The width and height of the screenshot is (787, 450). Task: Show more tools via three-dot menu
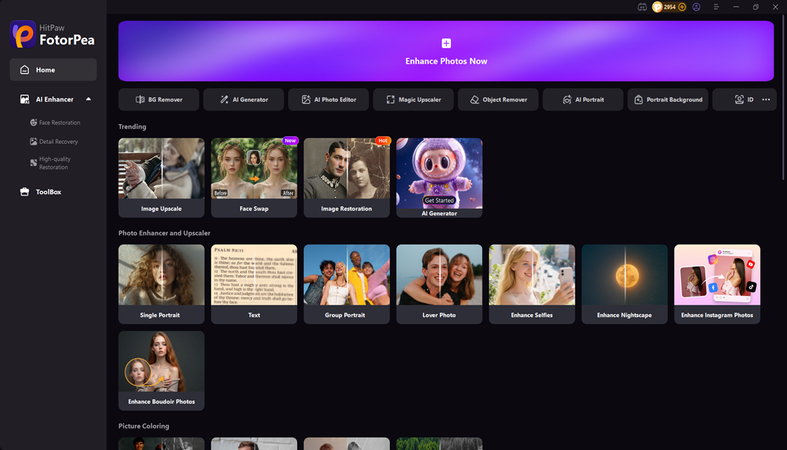pyautogui.click(x=766, y=99)
